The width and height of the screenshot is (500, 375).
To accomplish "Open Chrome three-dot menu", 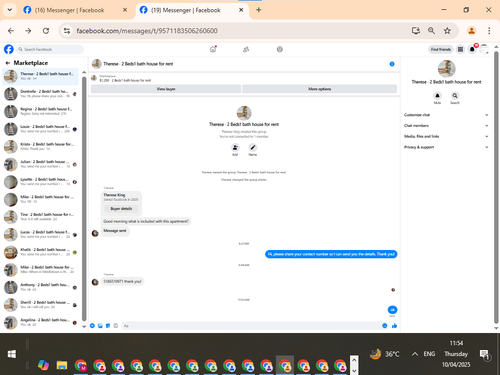I will tap(489, 31).
